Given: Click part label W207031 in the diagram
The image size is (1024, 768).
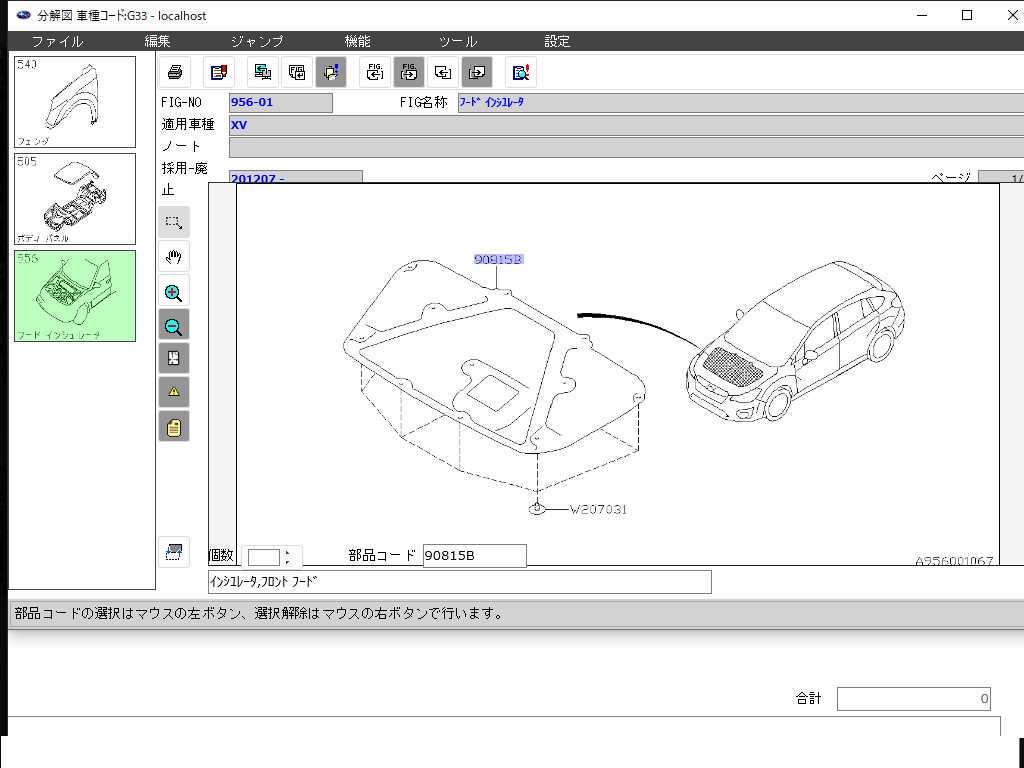Looking at the screenshot, I should pos(598,509).
